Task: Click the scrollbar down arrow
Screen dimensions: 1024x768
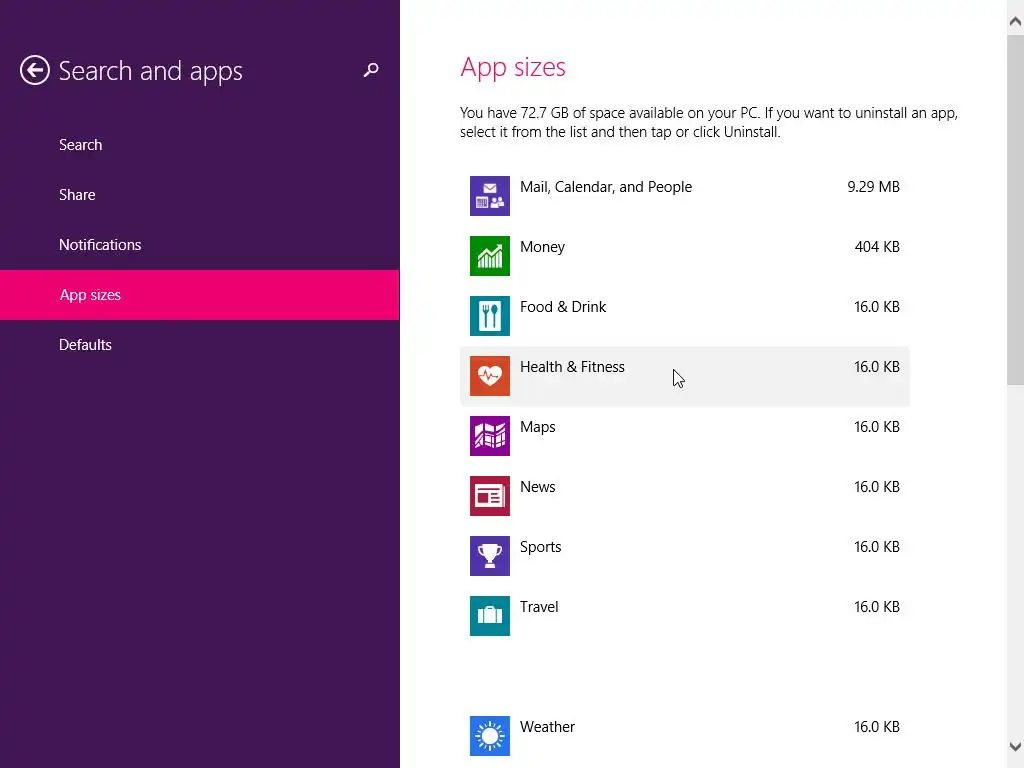Action: tap(1015, 746)
